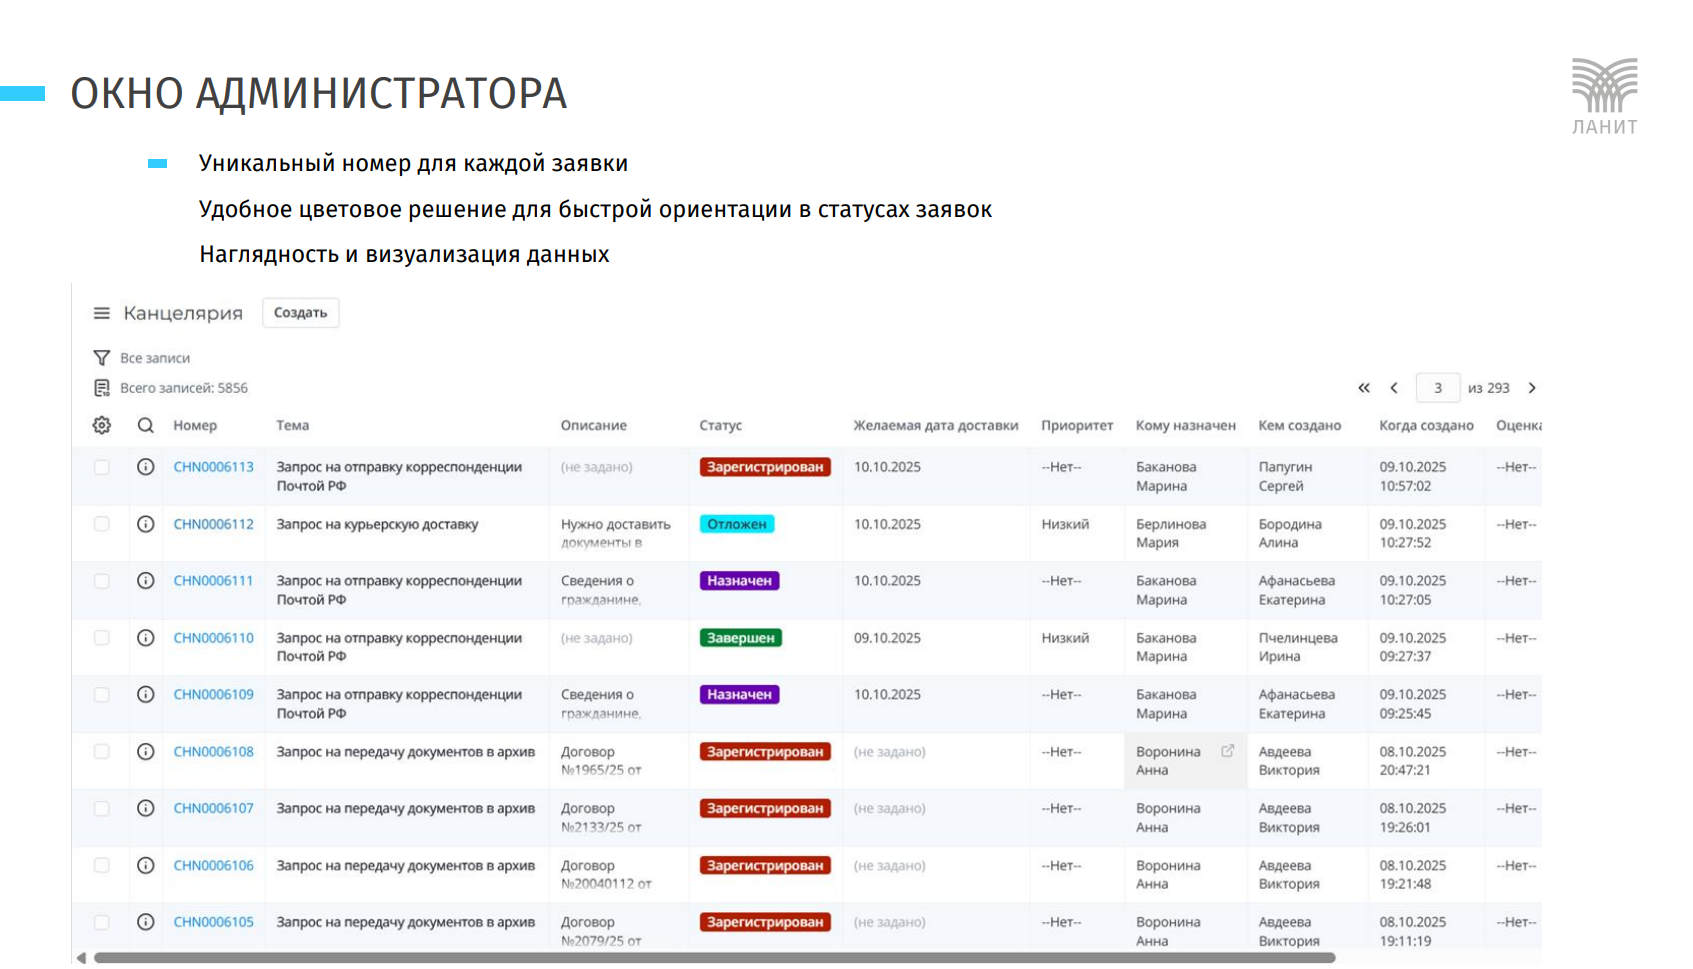Open the hamburger menu next to Канцелярия
1693x969 pixels.
coord(101,313)
